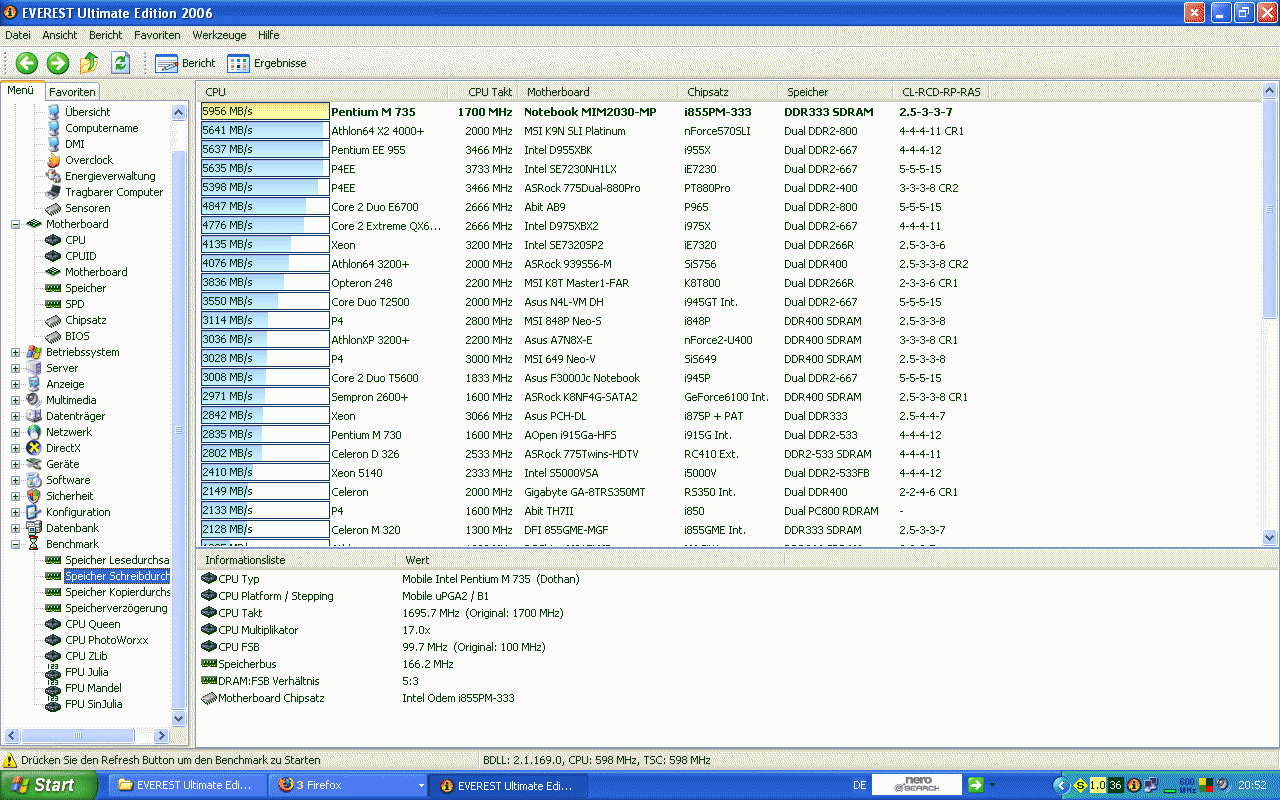Select Computername tree item
This screenshot has height=800, width=1280.
[x=102, y=128]
